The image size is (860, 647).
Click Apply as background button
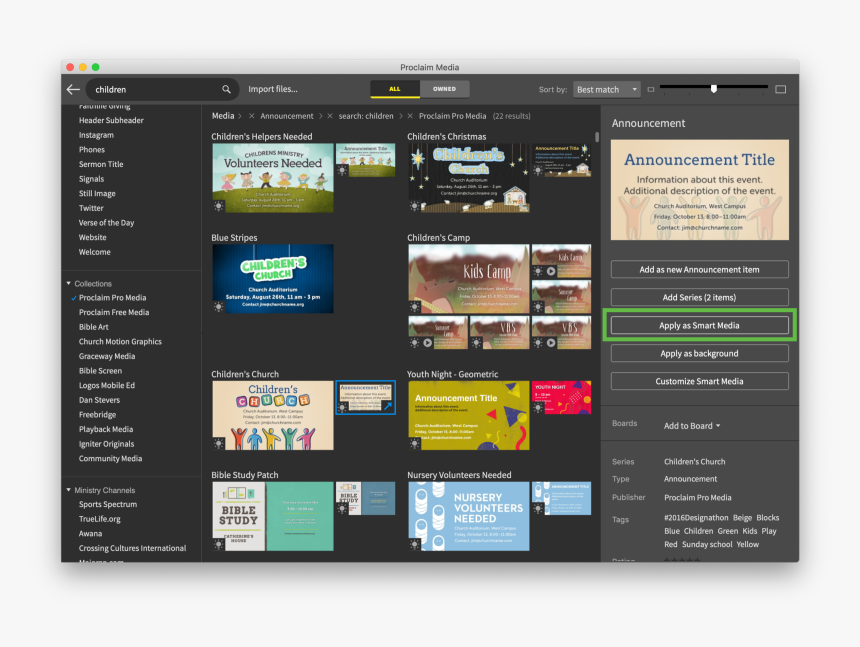(x=700, y=354)
